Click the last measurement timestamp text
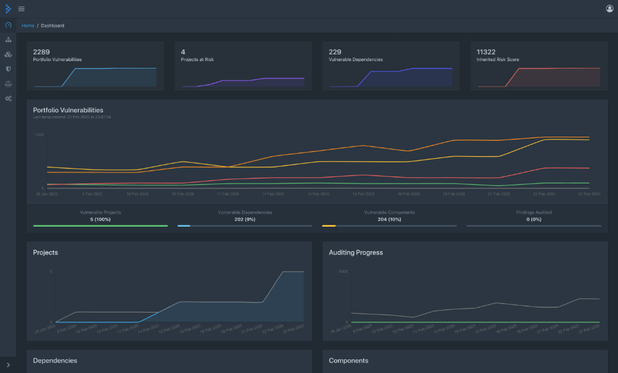This screenshot has height=373, width=618. click(x=72, y=117)
